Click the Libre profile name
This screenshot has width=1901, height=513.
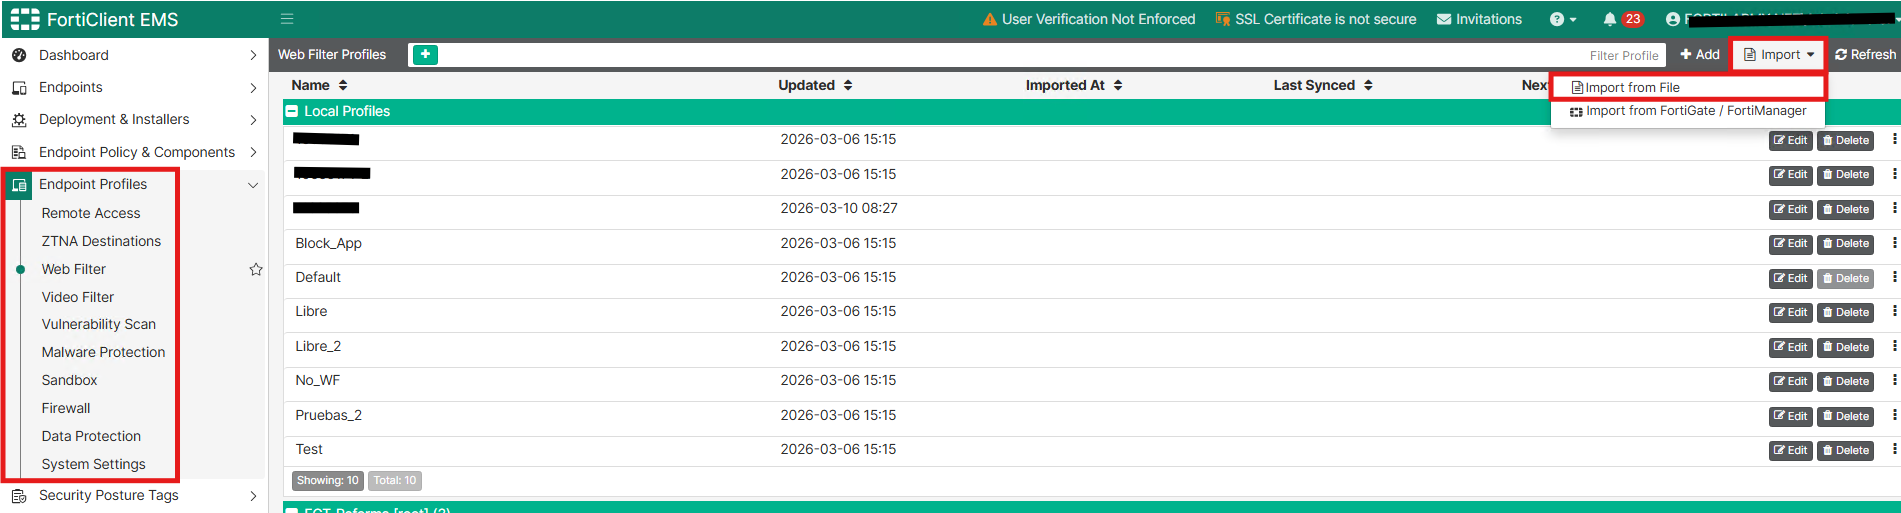pos(311,311)
